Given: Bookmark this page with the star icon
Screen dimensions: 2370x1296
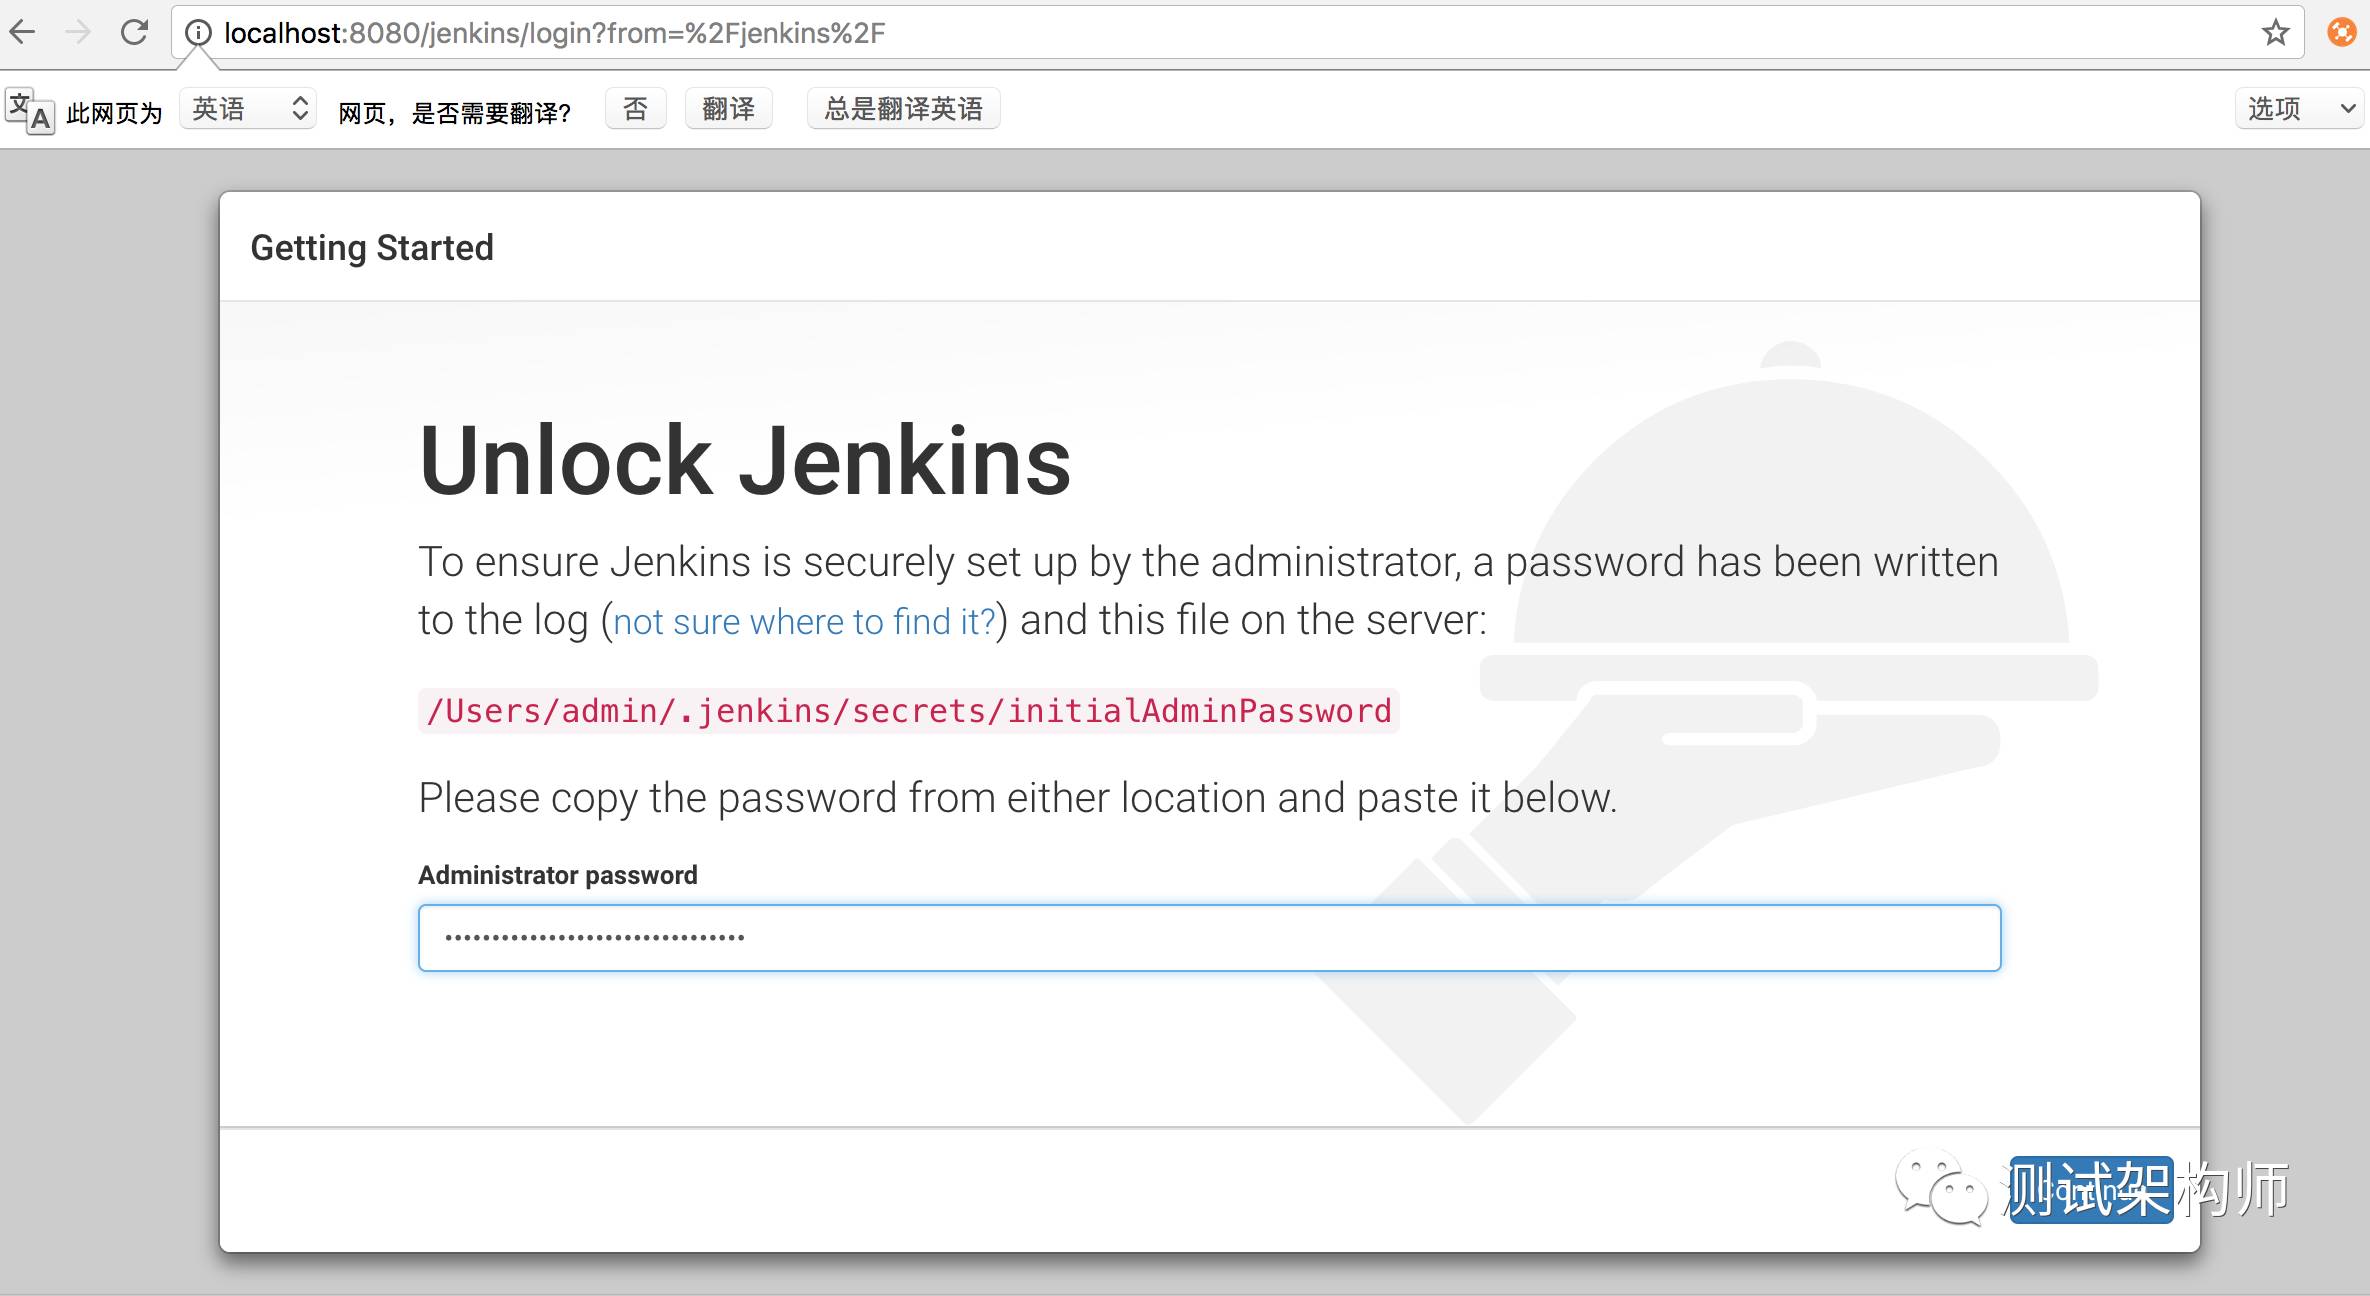Looking at the screenshot, I should tap(2276, 33).
